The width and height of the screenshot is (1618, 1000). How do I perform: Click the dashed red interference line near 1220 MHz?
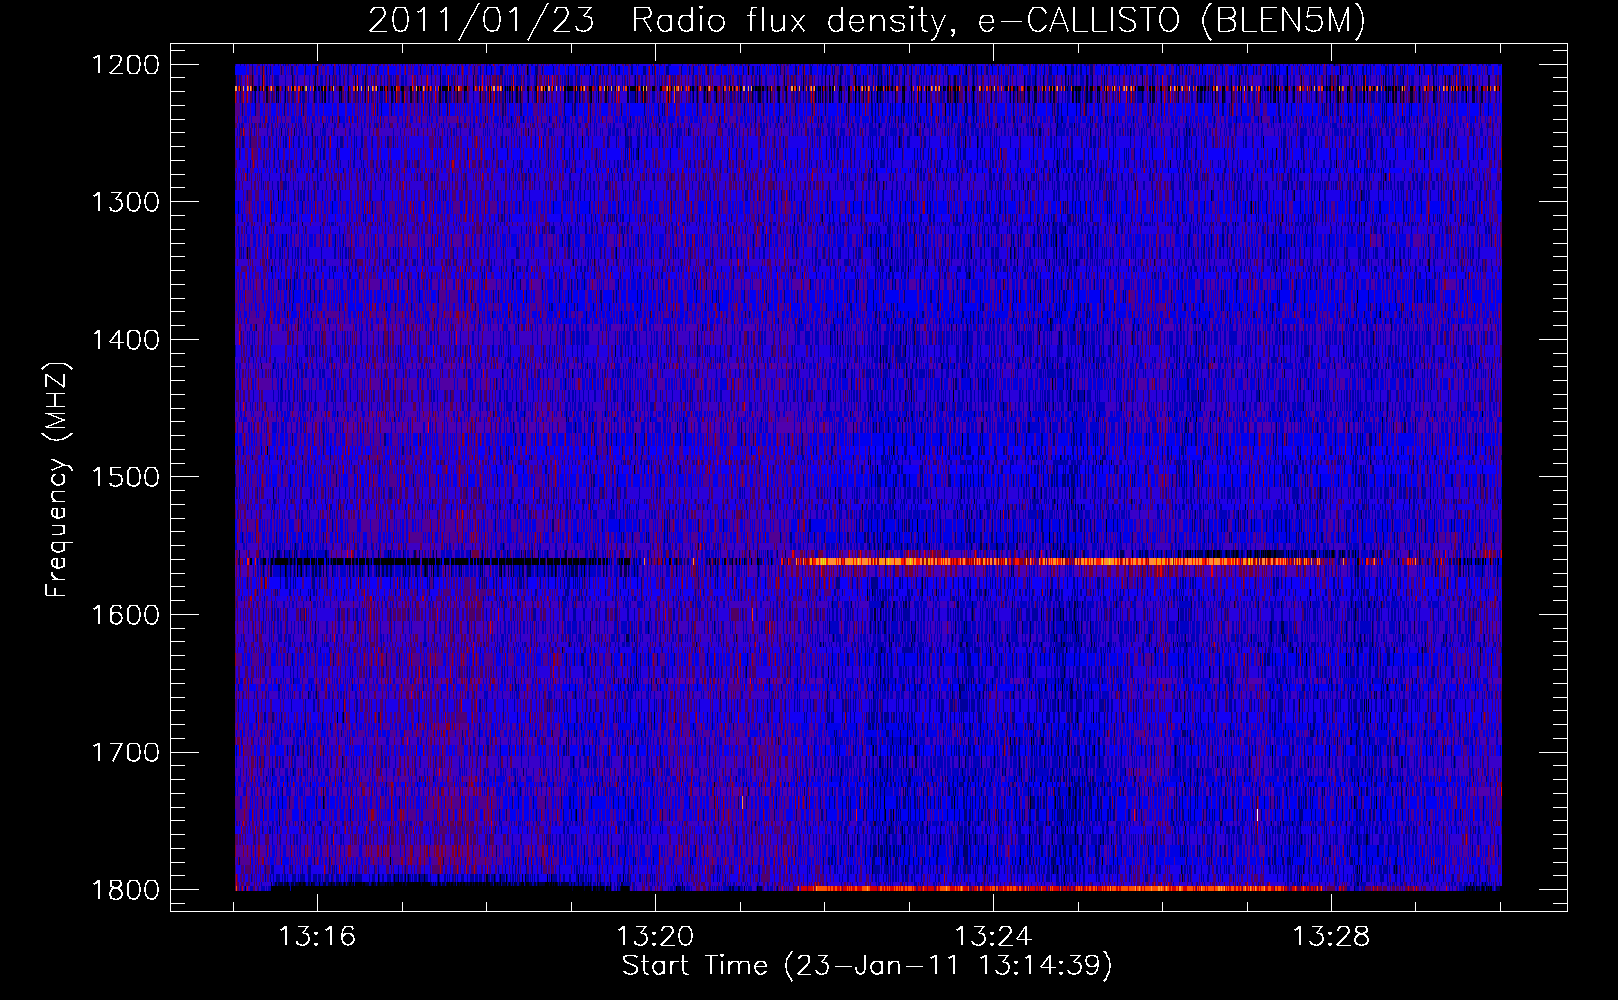pyautogui.click(x=868, y=89)
